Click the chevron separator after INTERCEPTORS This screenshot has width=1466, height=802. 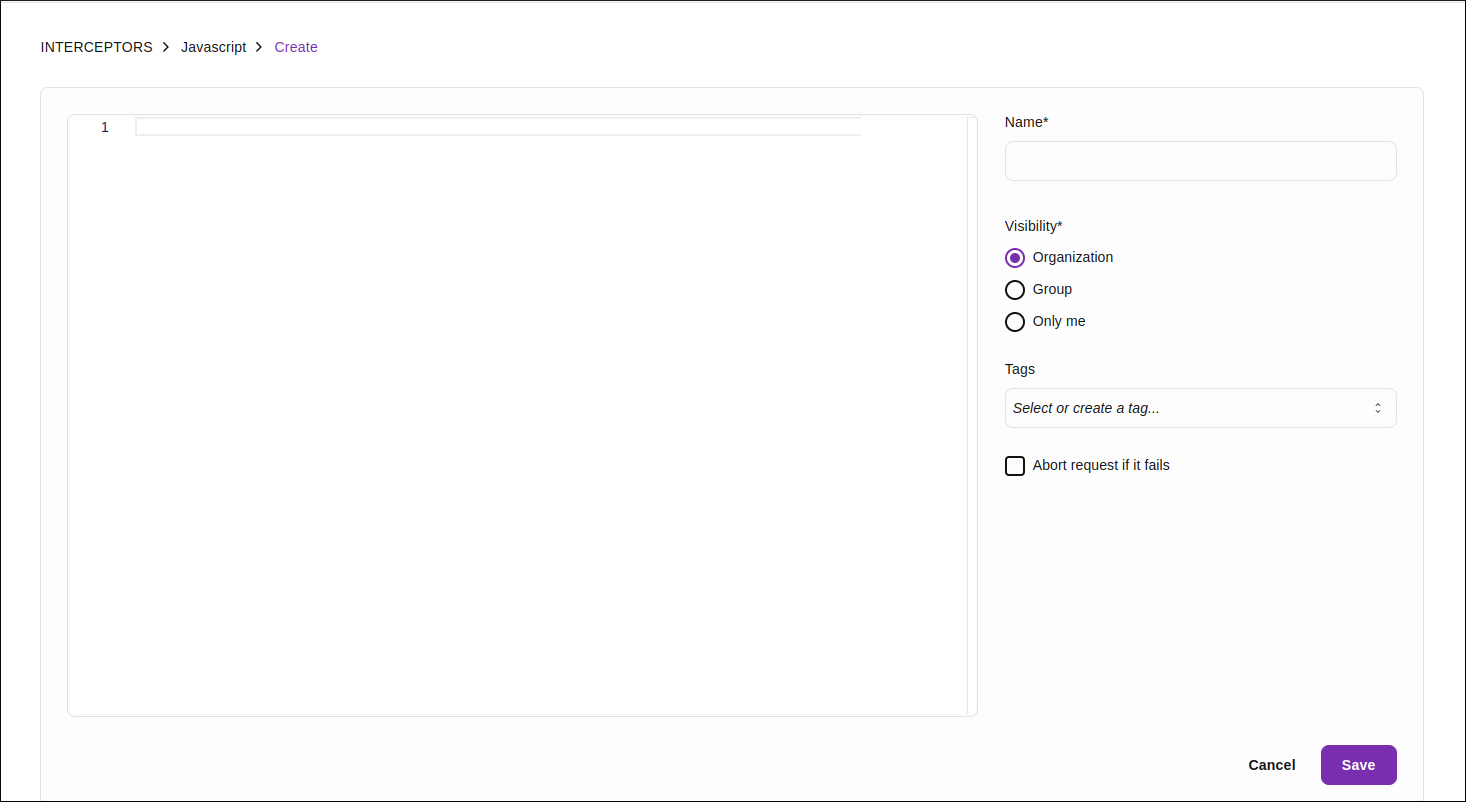tap(165, 47)
